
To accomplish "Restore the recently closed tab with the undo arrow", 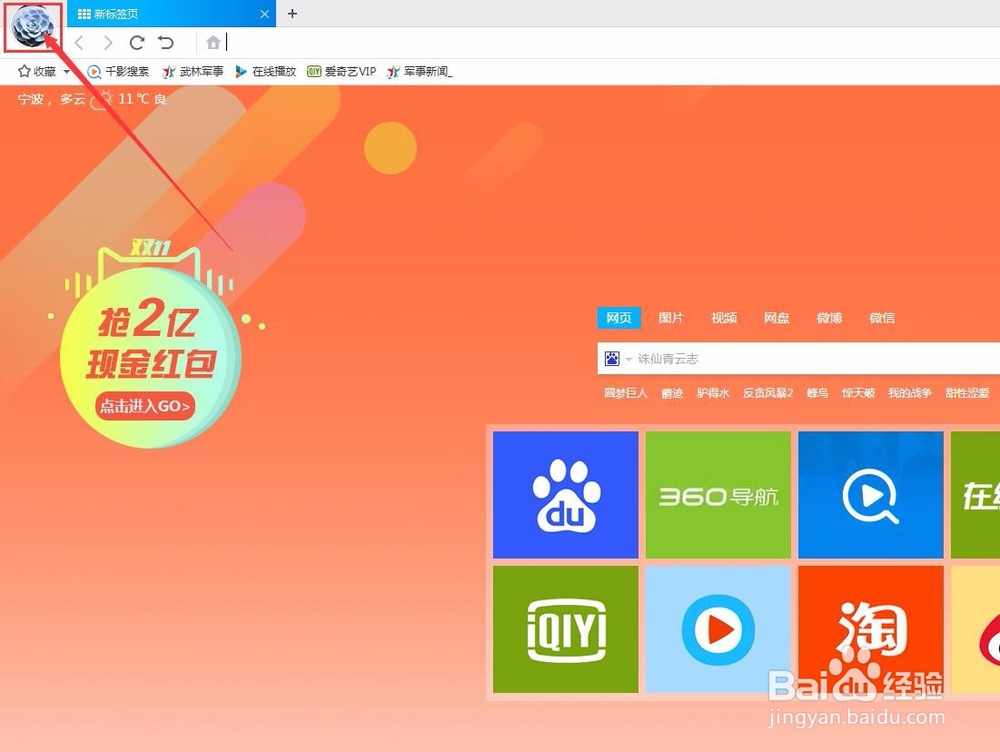I will point(166,43).
